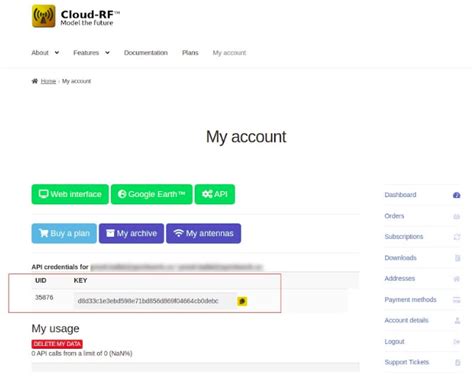Click the Account details sidebar icon
The width and height of the screenshot is (474, 376).
coord(457,320)
